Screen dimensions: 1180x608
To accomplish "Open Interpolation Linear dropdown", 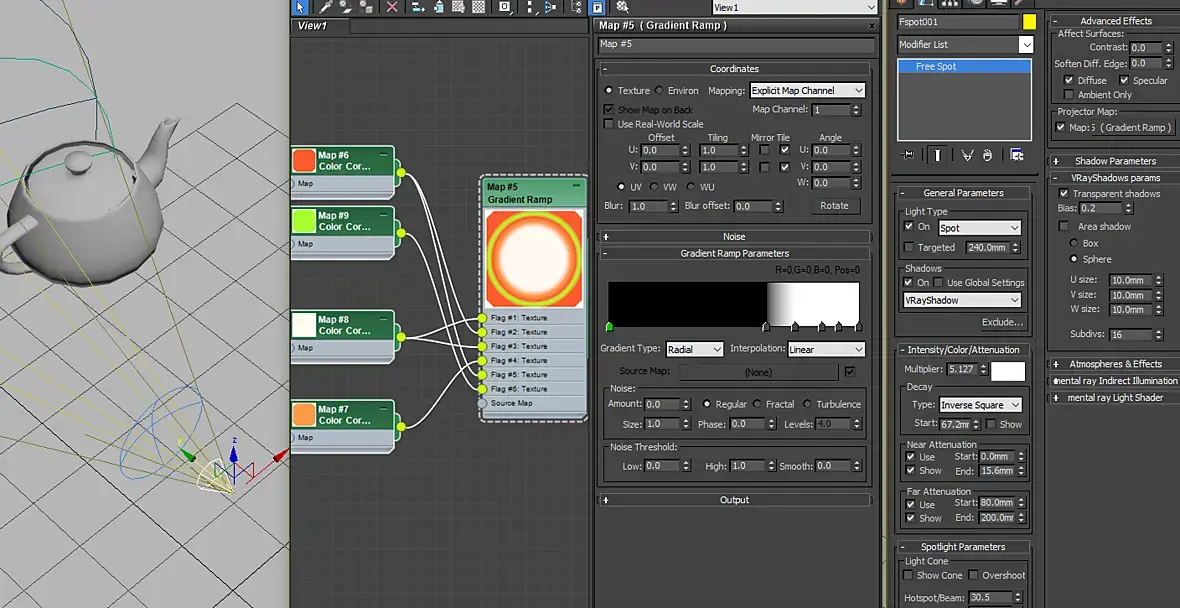I will [x=826, y=349].
